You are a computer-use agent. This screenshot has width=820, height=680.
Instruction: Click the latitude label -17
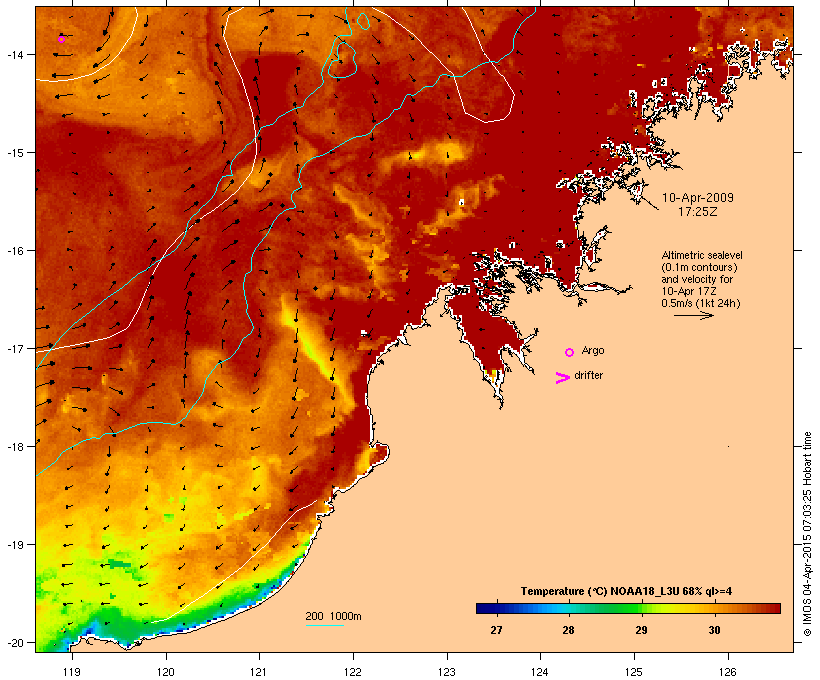coord(15,348)
